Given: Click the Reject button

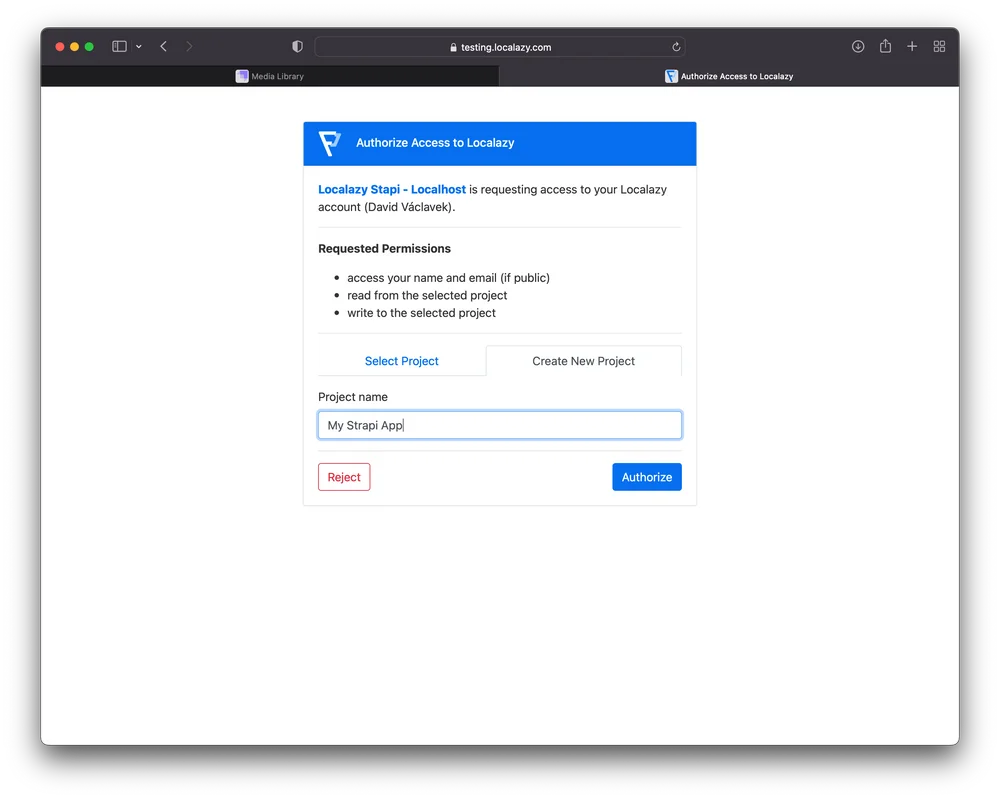Looking at the screenshot, I should click(343, 477).
